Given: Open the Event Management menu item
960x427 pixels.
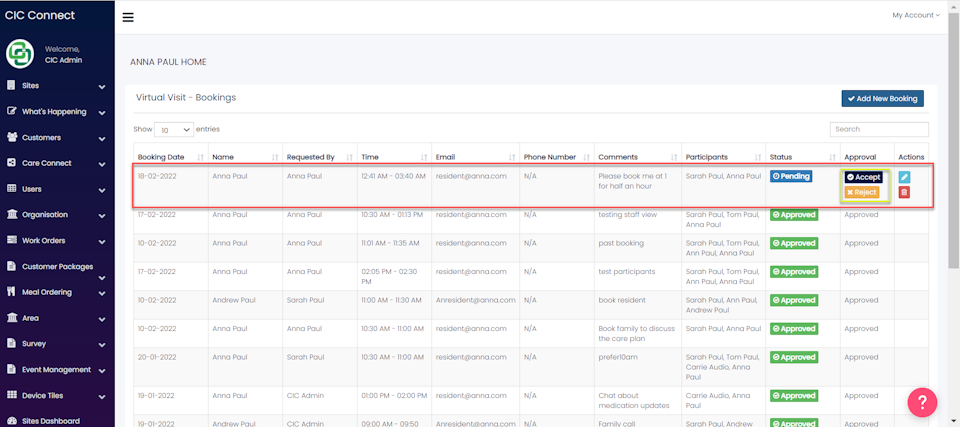Looking at the screenshot, I should tap(57, 370).
